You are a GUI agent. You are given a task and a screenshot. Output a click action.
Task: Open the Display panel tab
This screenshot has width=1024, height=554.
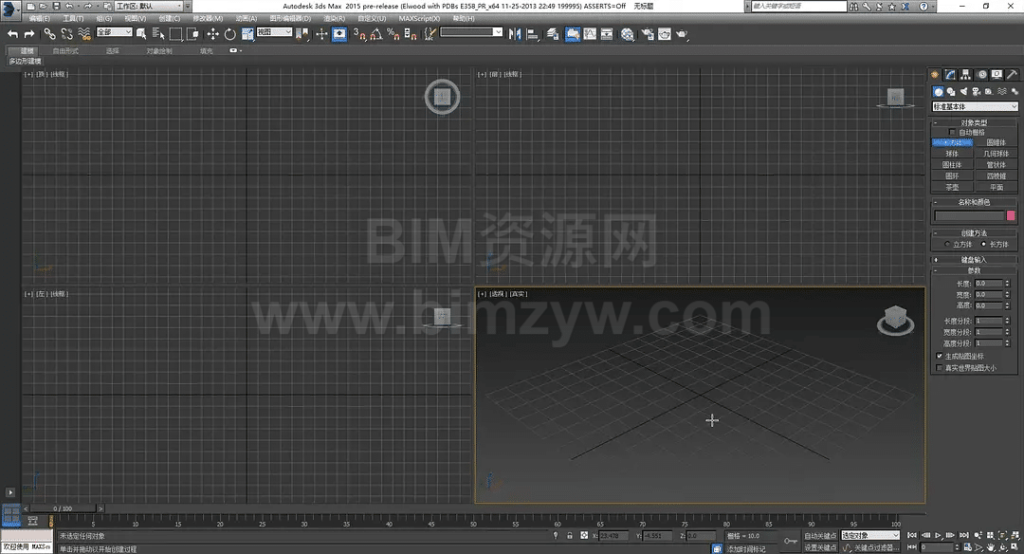997,74
